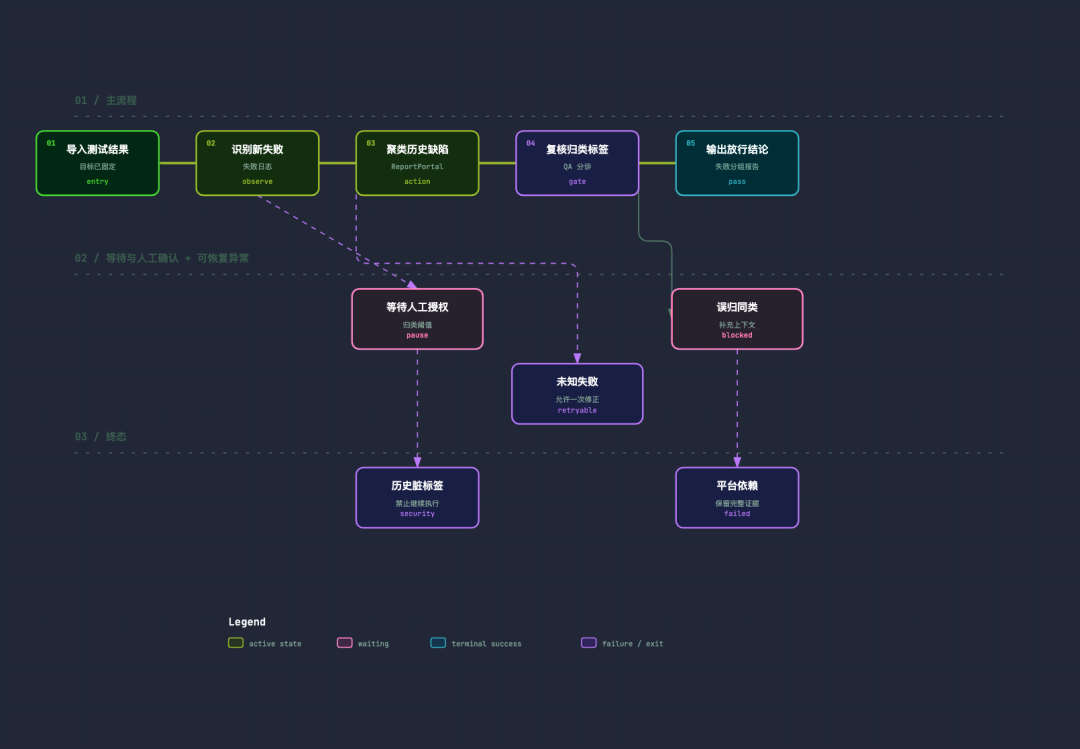Click the 'failed' tag text
The height and width of the screenshot is (749, 1080).
pyautogui.click(x=737, y=514)
